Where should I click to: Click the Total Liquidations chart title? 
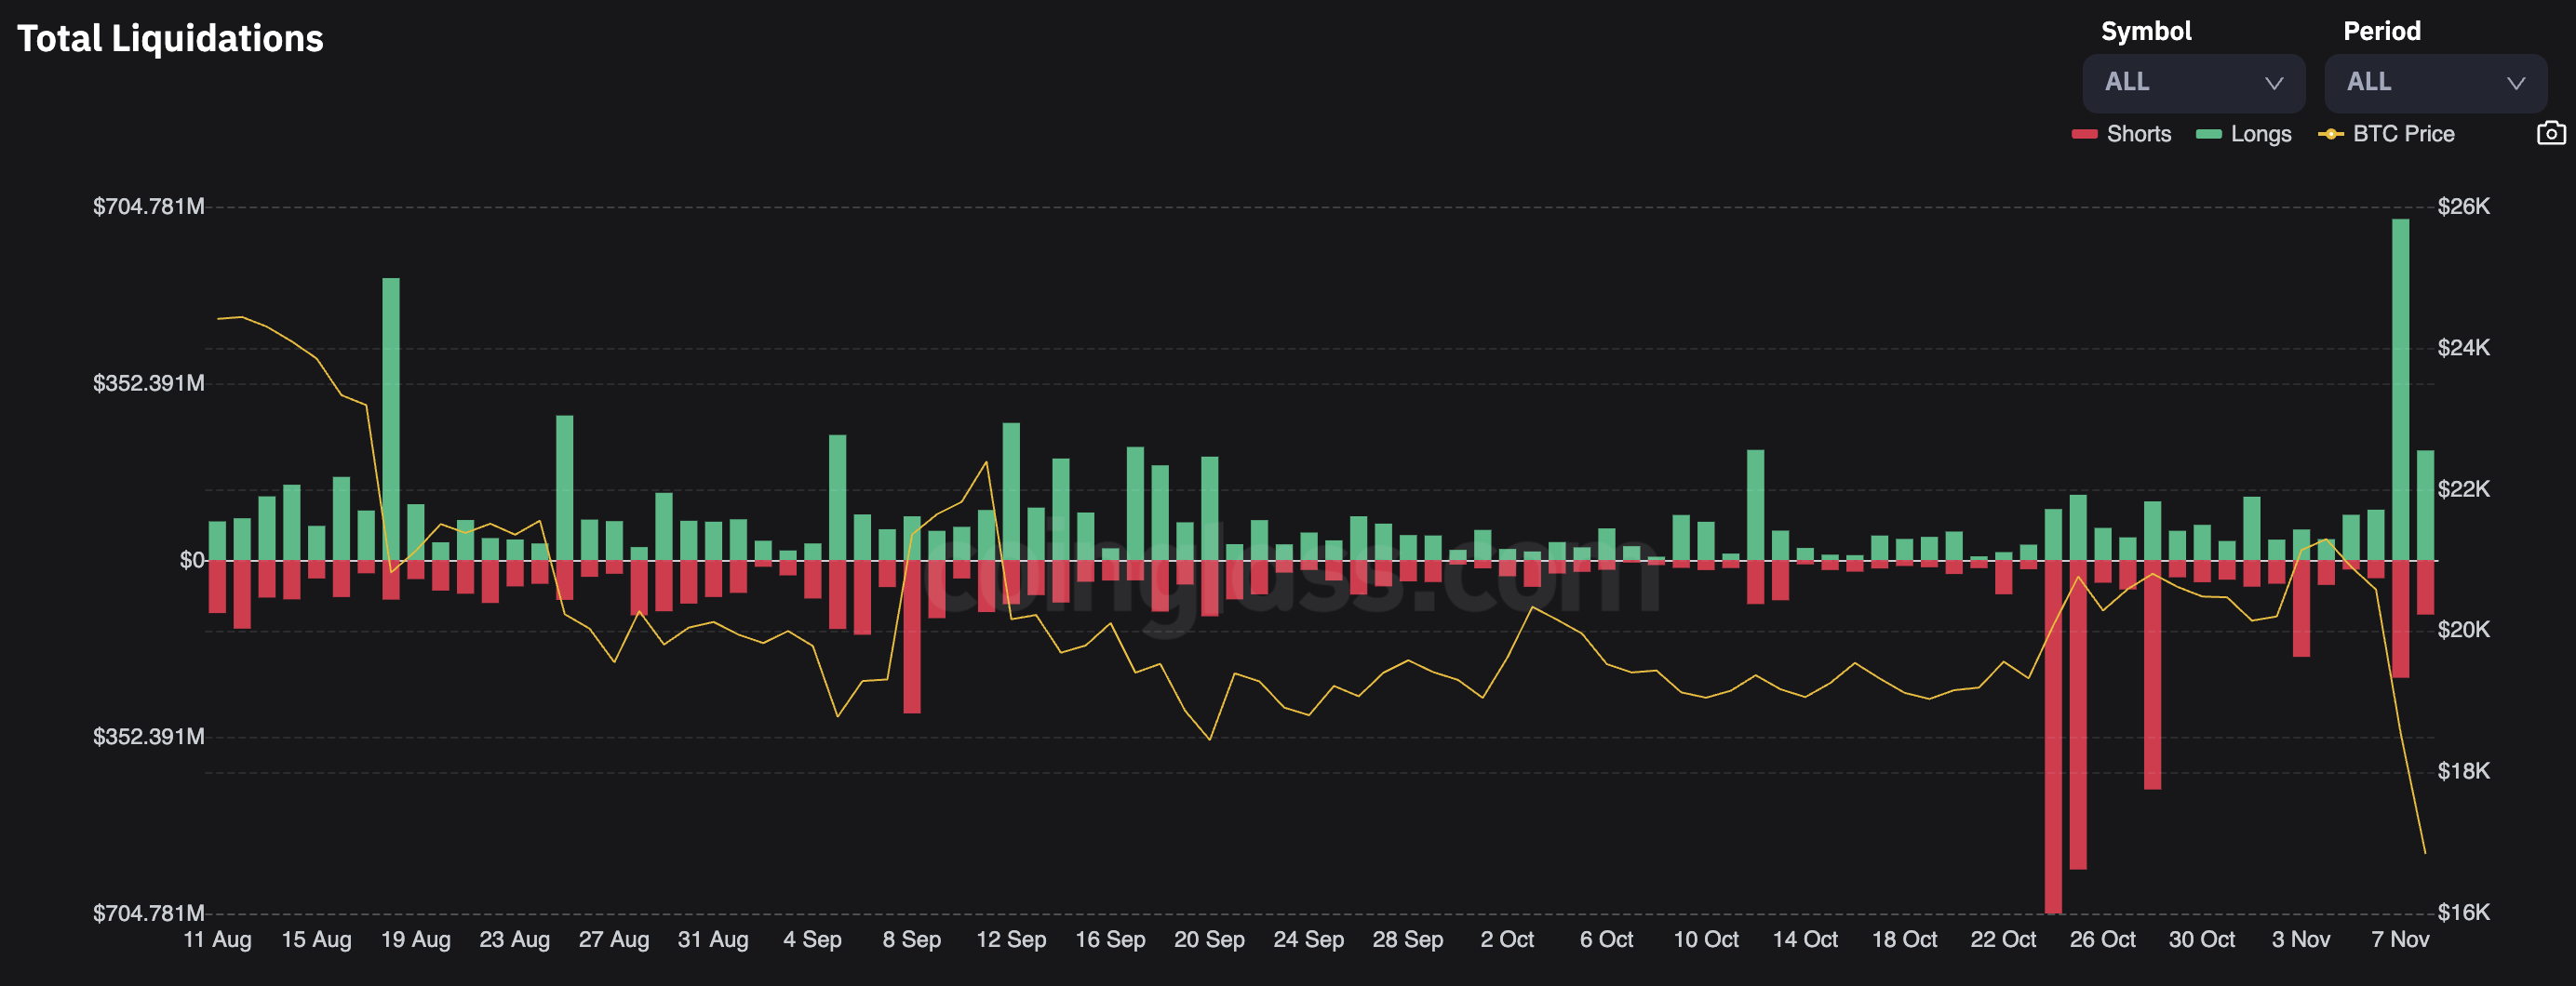171,39
